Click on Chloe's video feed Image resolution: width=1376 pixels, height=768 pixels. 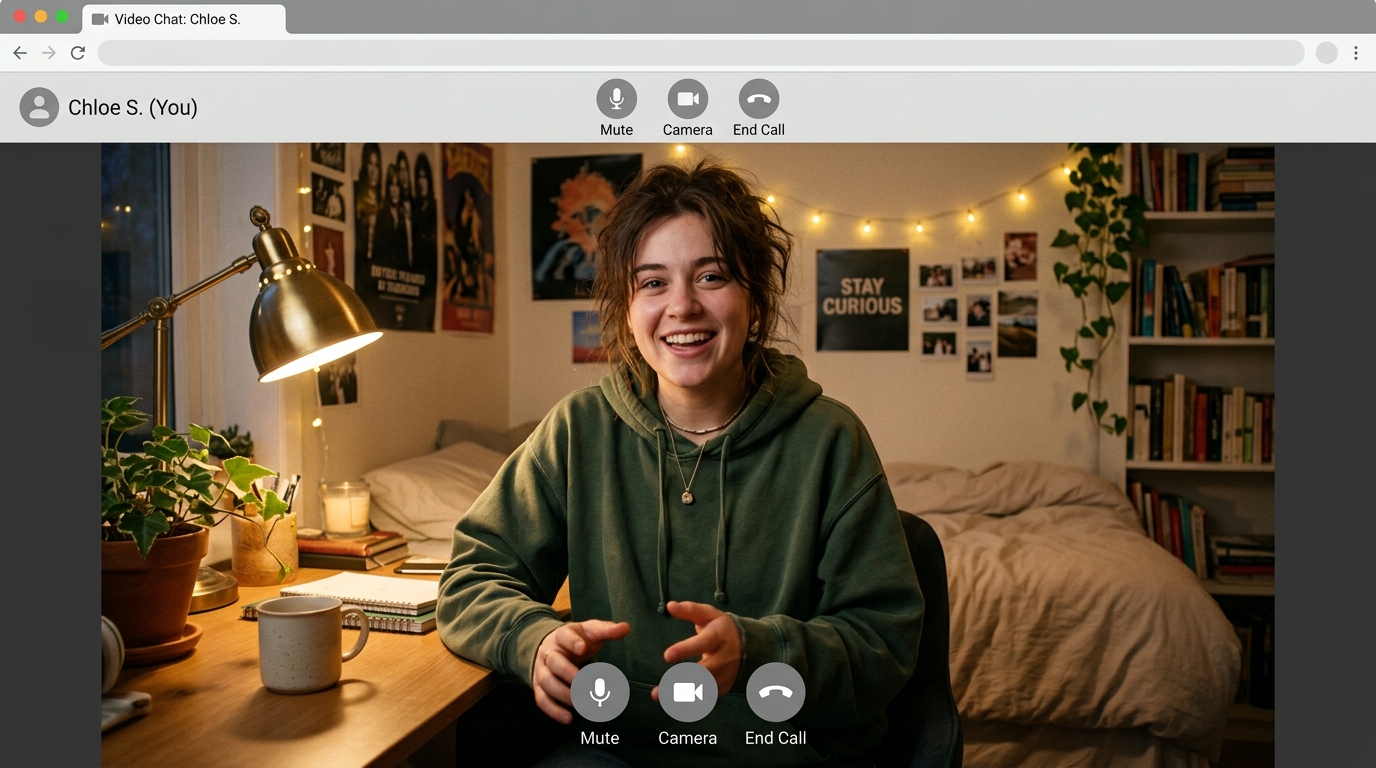click(688, 455)
